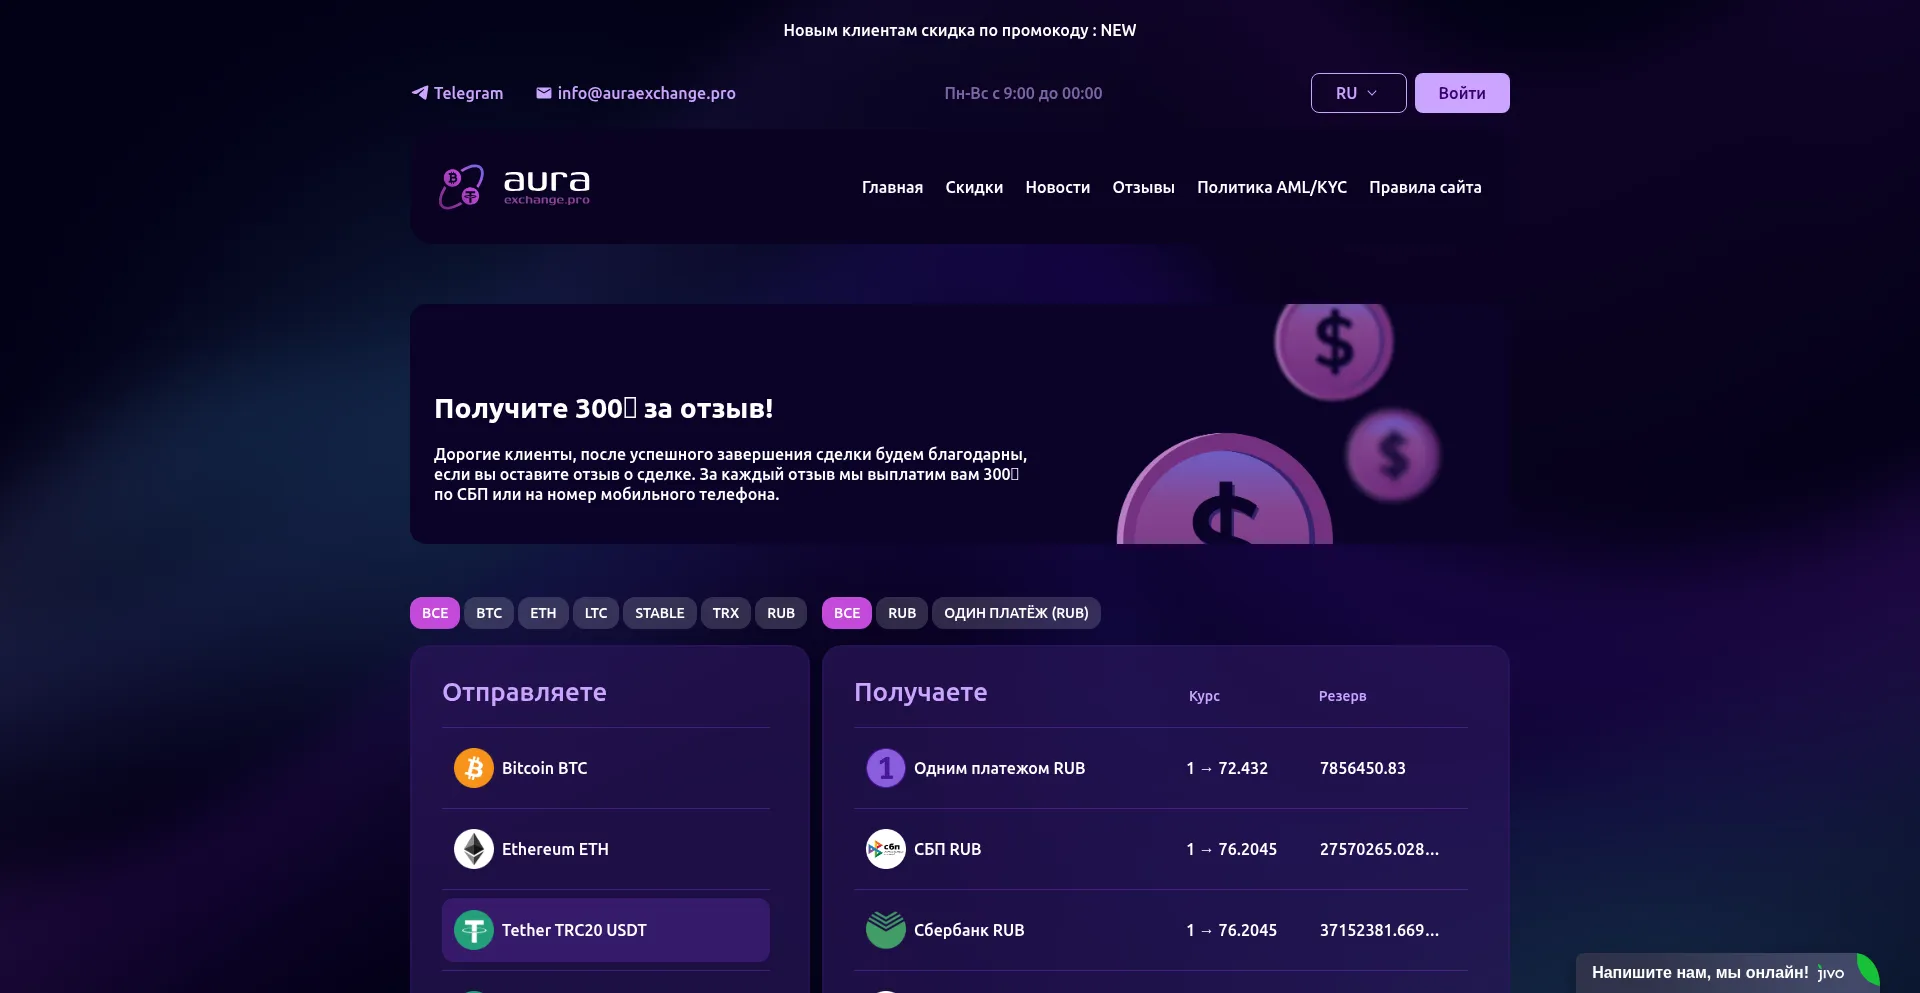The image size is (1920, 993).
Task: Go to the Главная menu item
Action: [892, 187]
